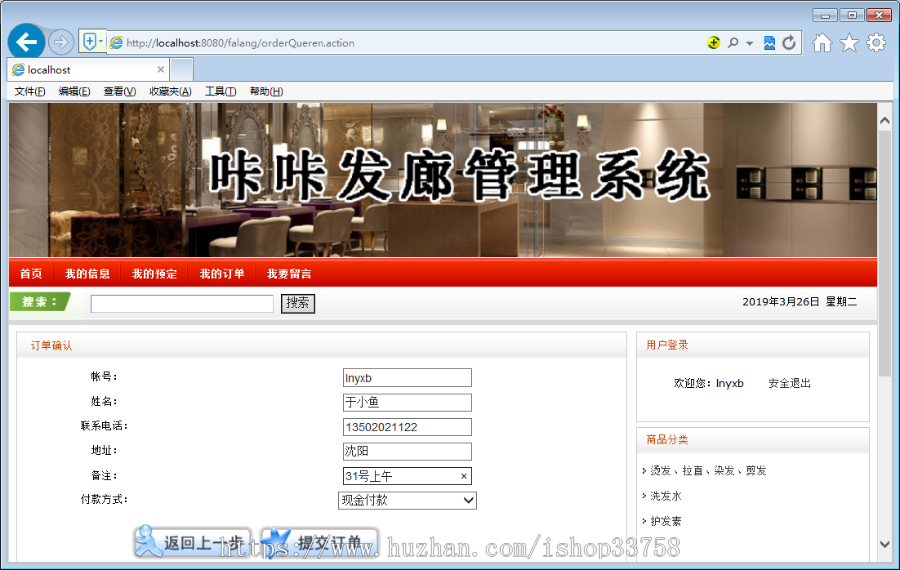Click the 订单确认 panel heading
The image size is (900, 570).
[51, 346]
